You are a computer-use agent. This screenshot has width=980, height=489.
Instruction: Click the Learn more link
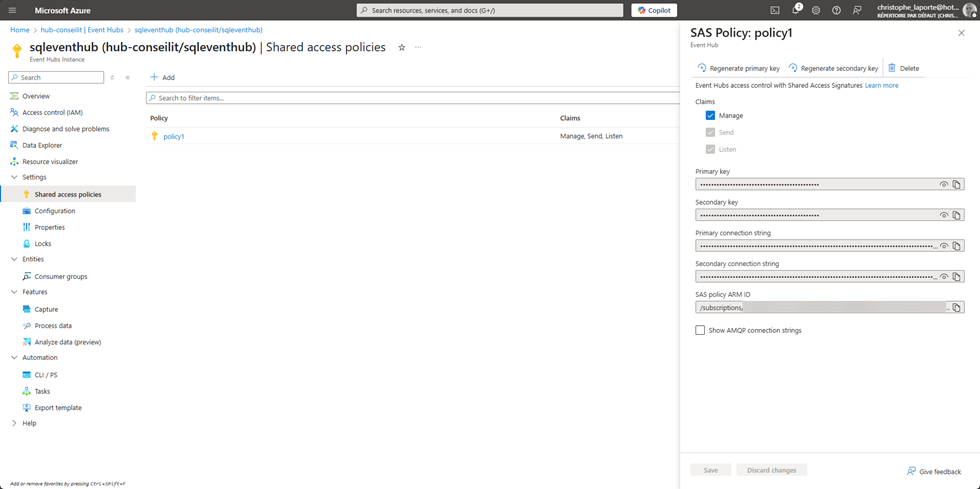point(881,85)
